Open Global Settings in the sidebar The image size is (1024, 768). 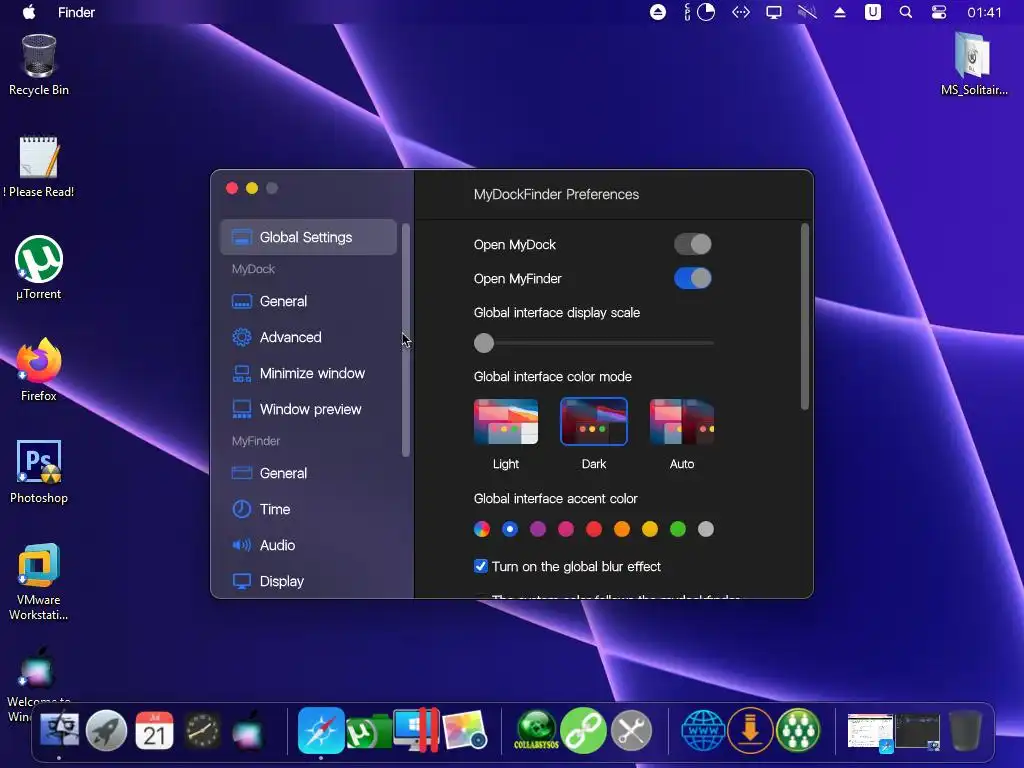click(308, 237)
